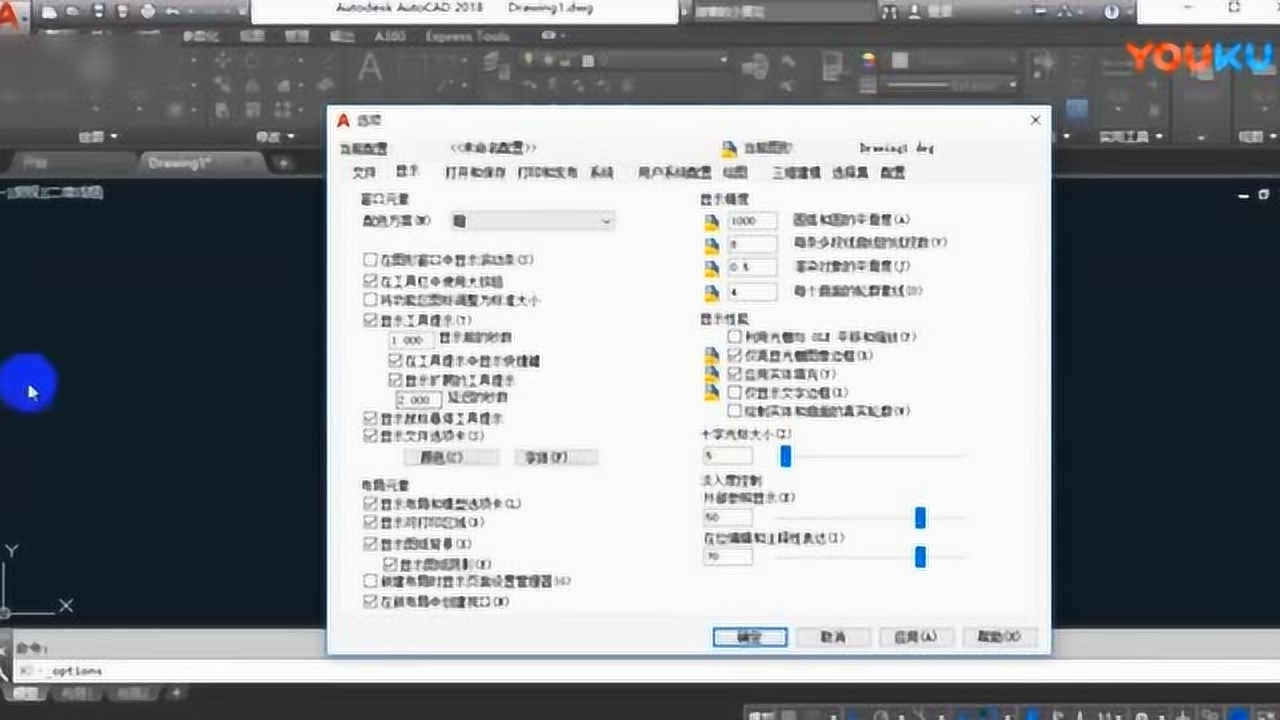Viewport: 1280px width, 720px height.
Task: Open the 配色方案 color scheme dropdown
Action: pyautogui.click(x=533, y=221)
